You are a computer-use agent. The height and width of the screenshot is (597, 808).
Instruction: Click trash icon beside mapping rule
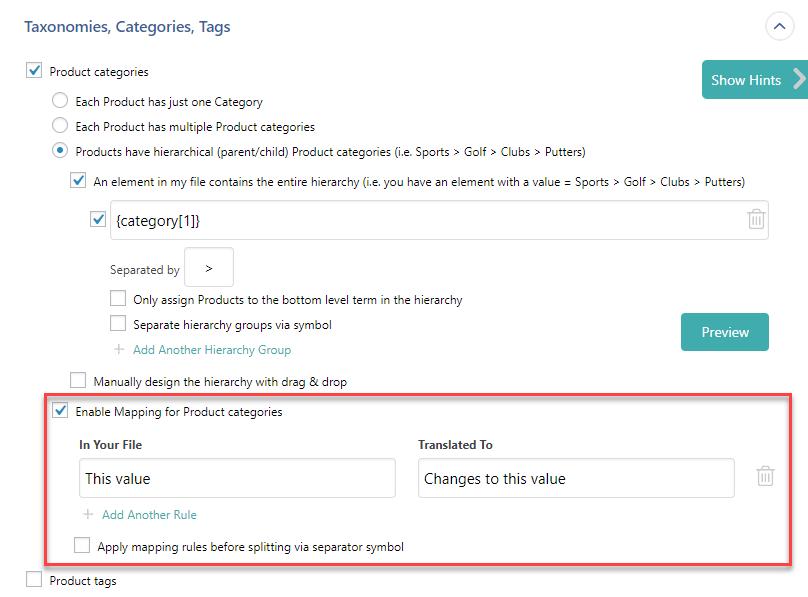pos(765,476)
